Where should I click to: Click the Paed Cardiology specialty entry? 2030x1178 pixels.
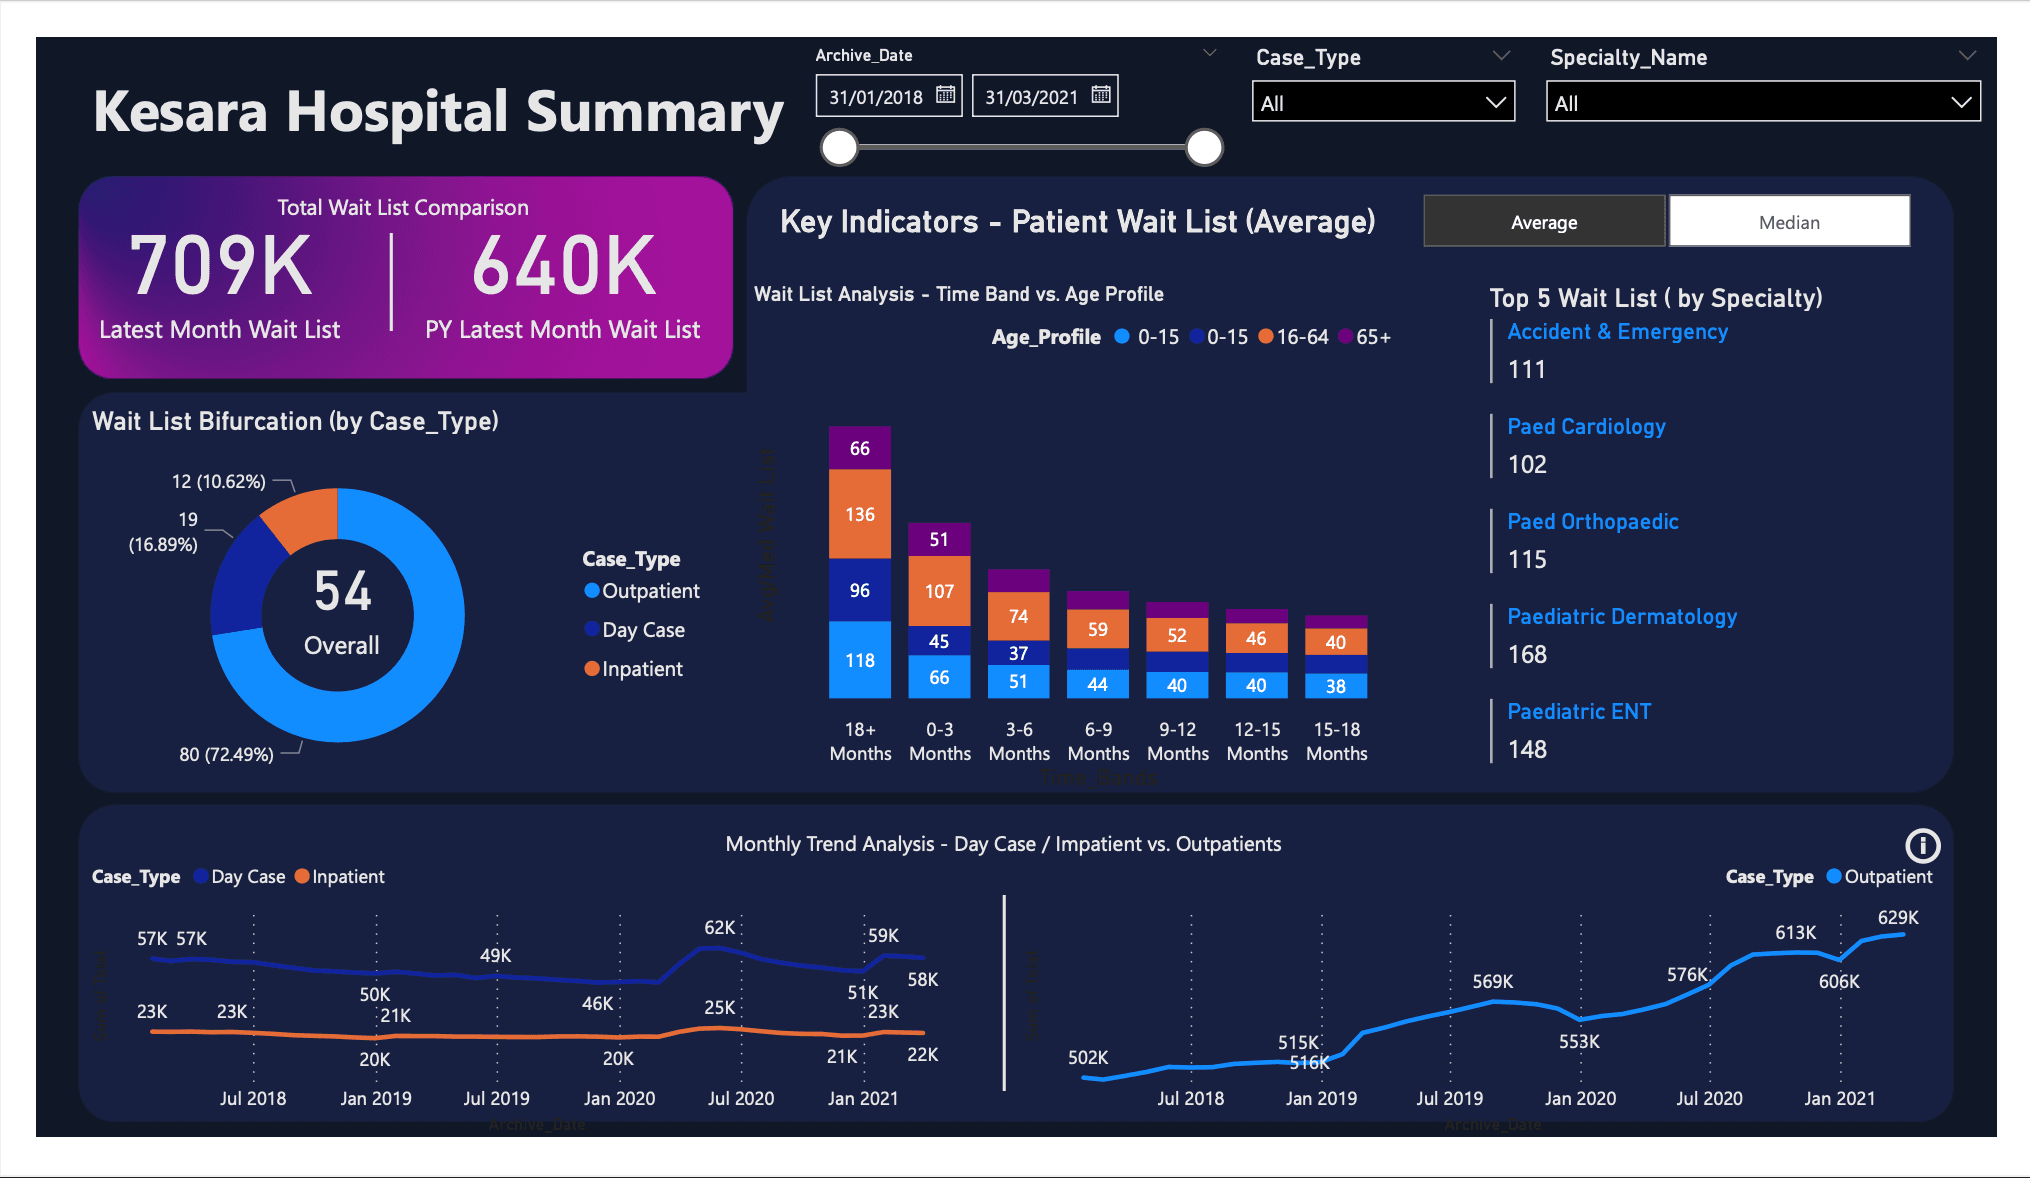(1586, 427)
